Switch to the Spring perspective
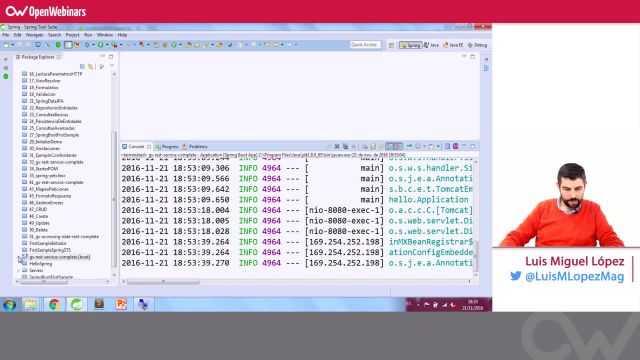The image size is (640, 360). pyautogui.click(x=411, y=45)
